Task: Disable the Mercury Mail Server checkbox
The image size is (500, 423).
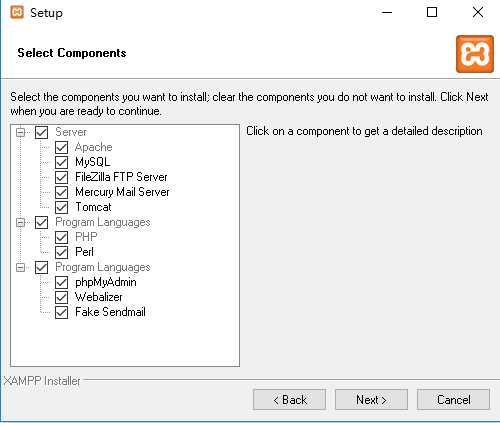Action: click(x=61, y=192)
